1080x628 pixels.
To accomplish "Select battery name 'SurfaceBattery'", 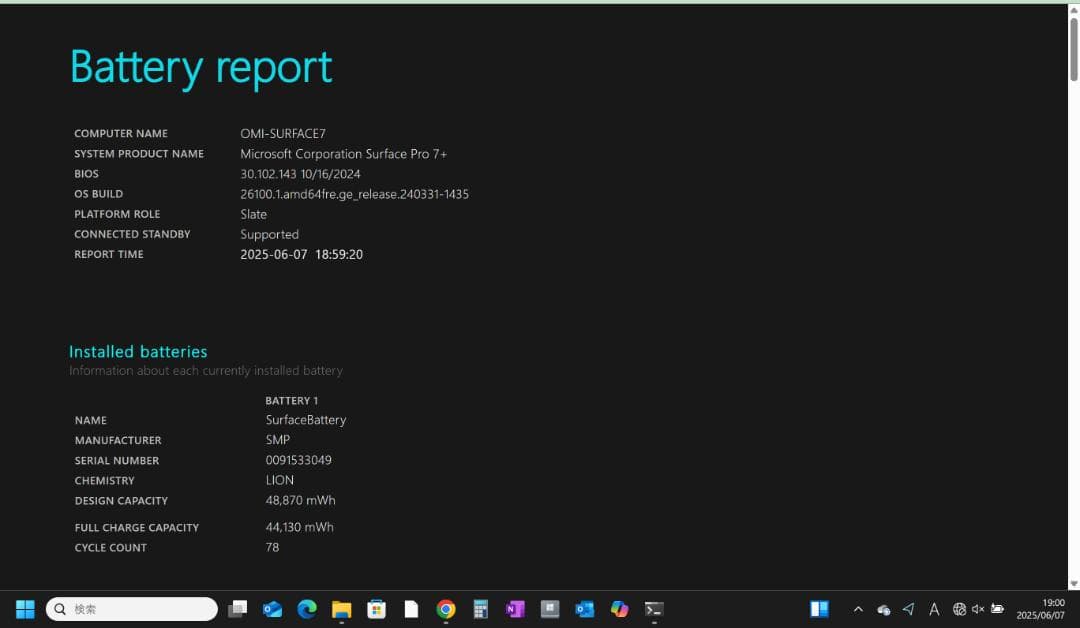I will point(306,419).
